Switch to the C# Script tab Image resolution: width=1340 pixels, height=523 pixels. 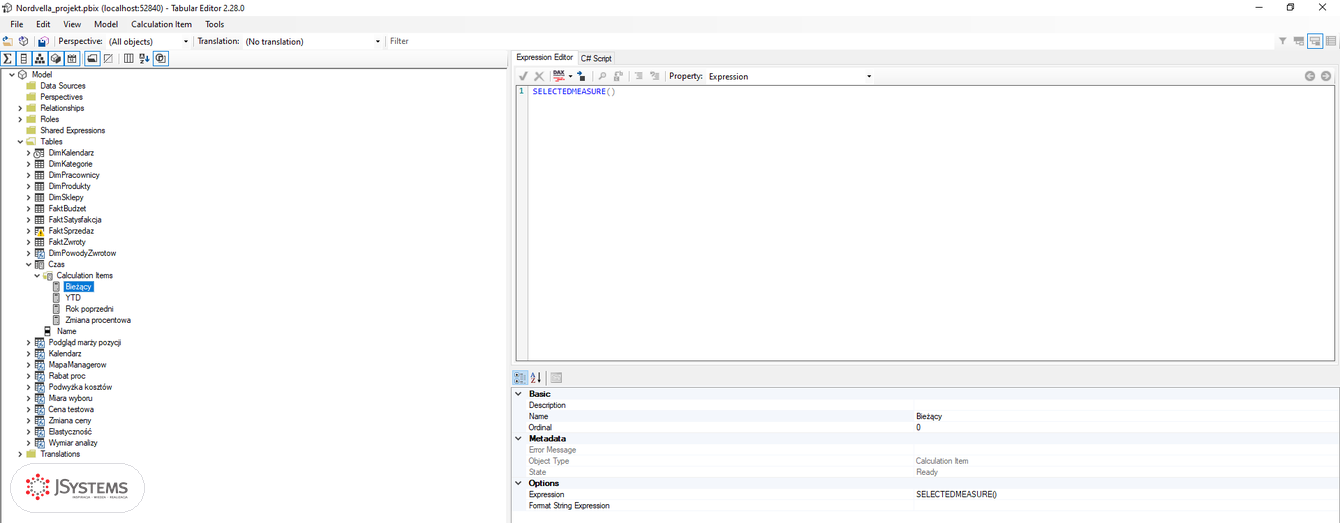point(596,58)
